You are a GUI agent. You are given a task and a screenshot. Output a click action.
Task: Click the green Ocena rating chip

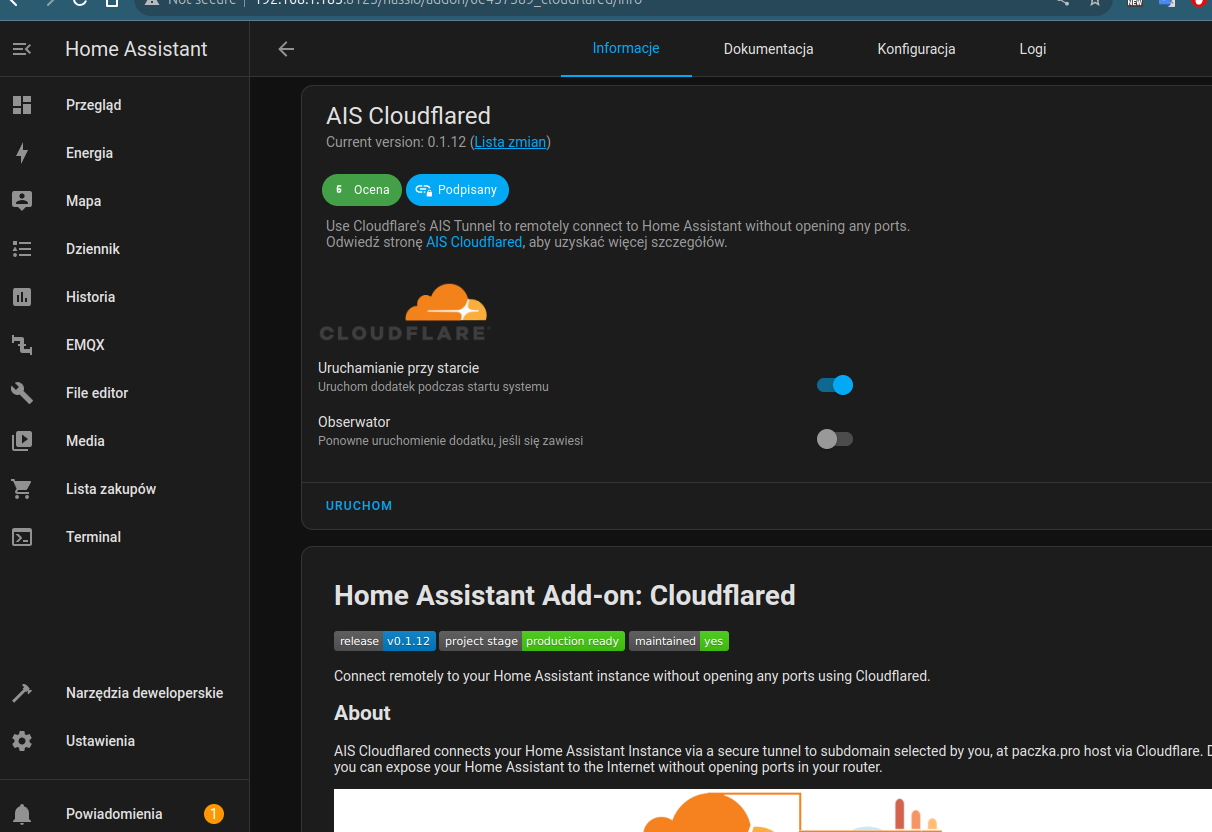tap(362, 189)
